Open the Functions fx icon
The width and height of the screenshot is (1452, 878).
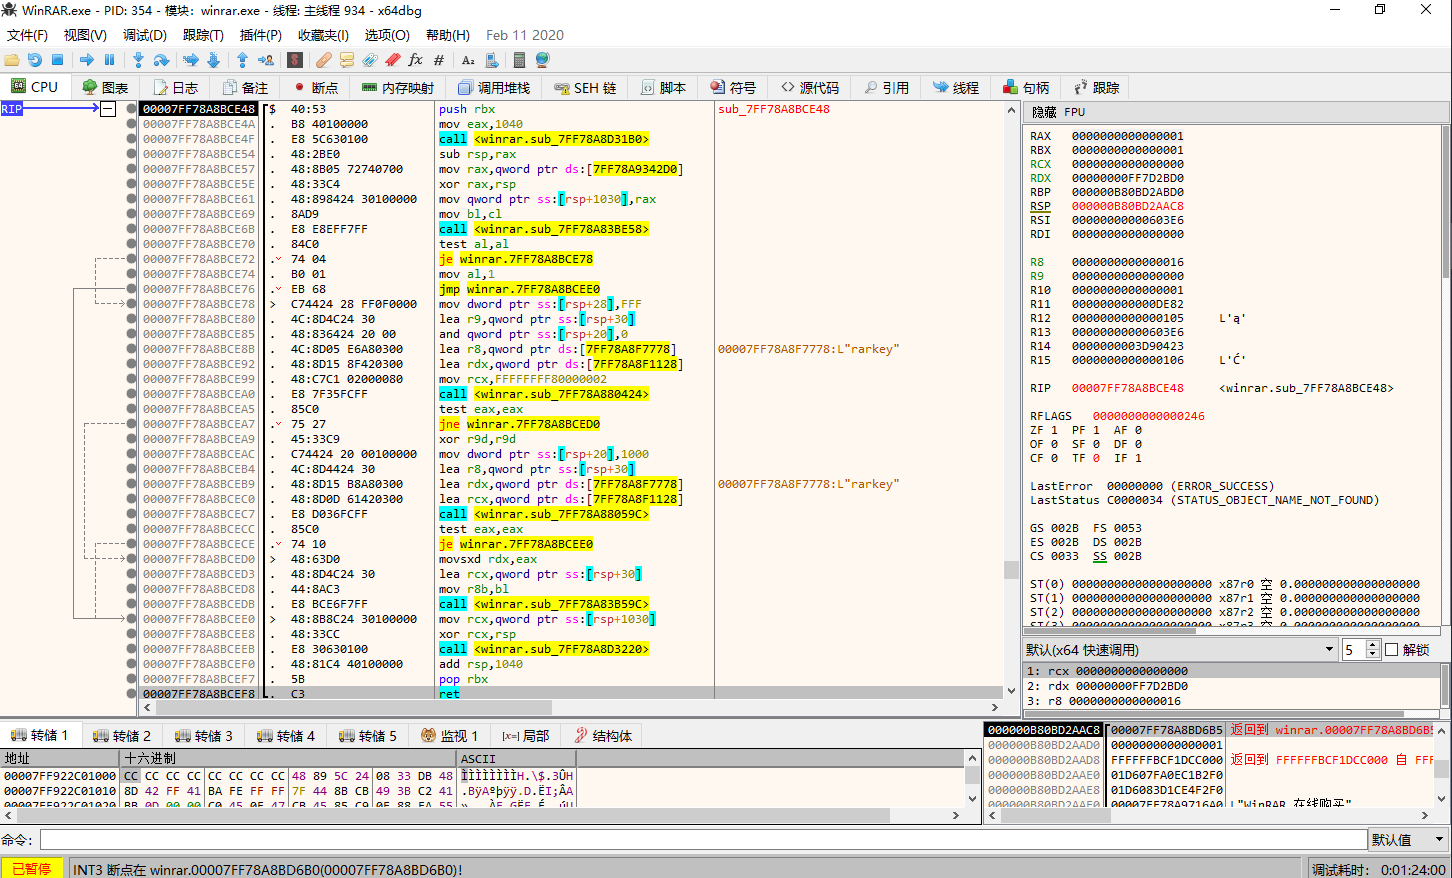tap(416, 60)
